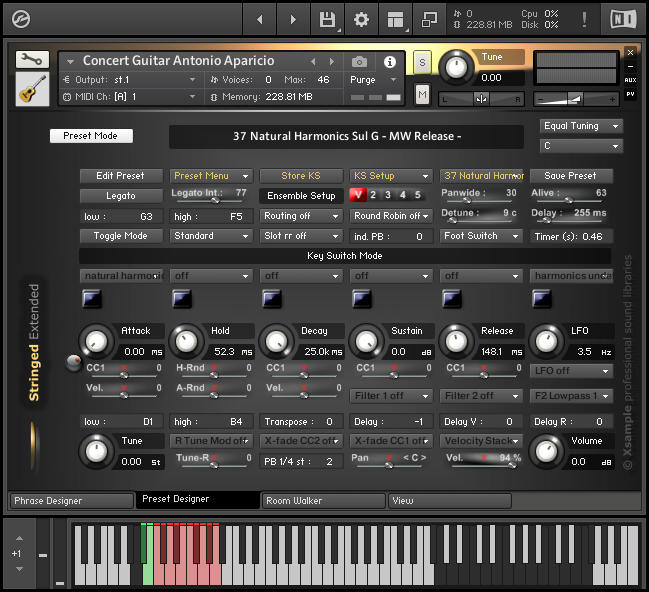Switch to Room Walker tab
This screenshot has width=649, height=592.
[324, 501]
